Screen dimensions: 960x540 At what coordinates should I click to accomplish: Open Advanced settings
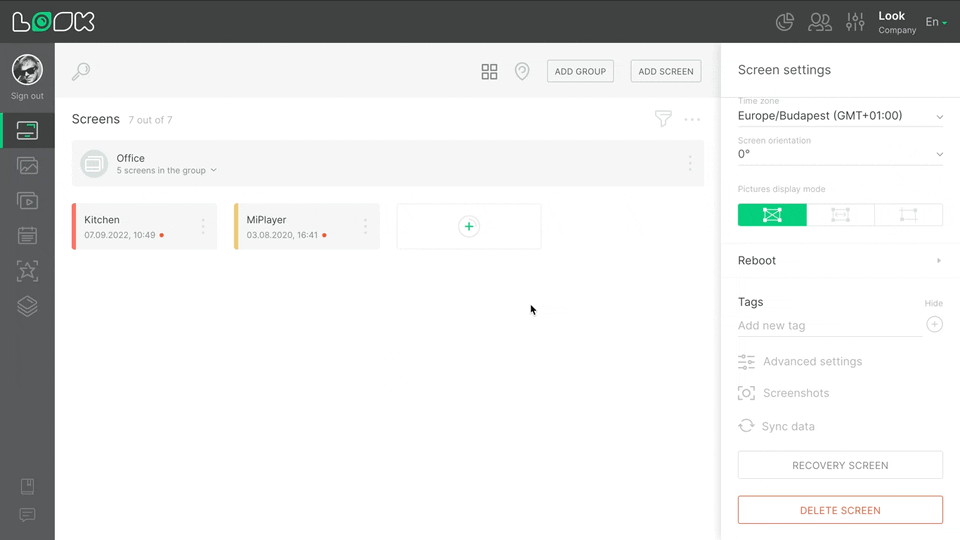[x=811, y=361]
